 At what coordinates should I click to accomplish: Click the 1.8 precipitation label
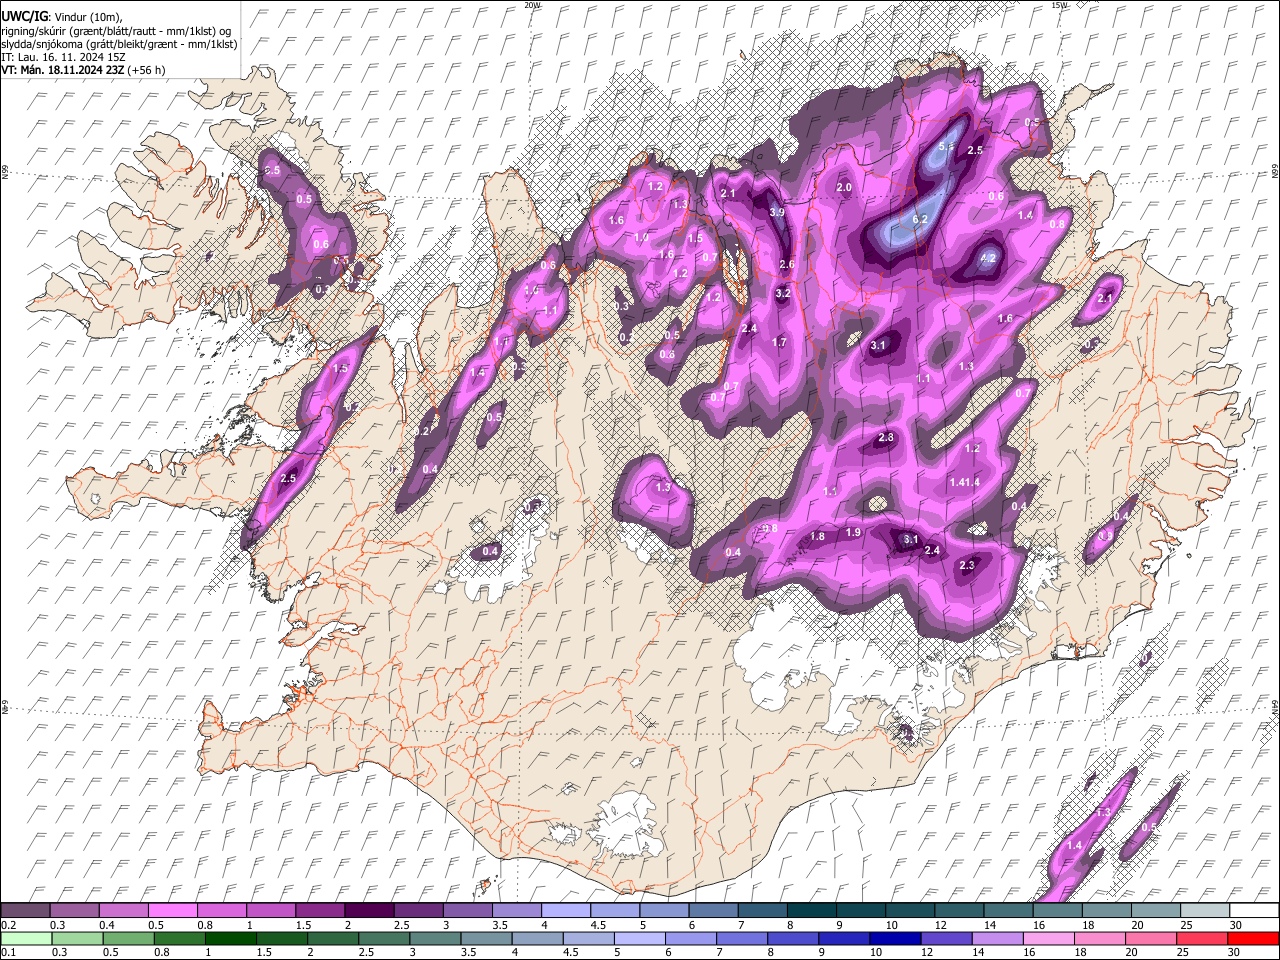click(x=818, y=536)
